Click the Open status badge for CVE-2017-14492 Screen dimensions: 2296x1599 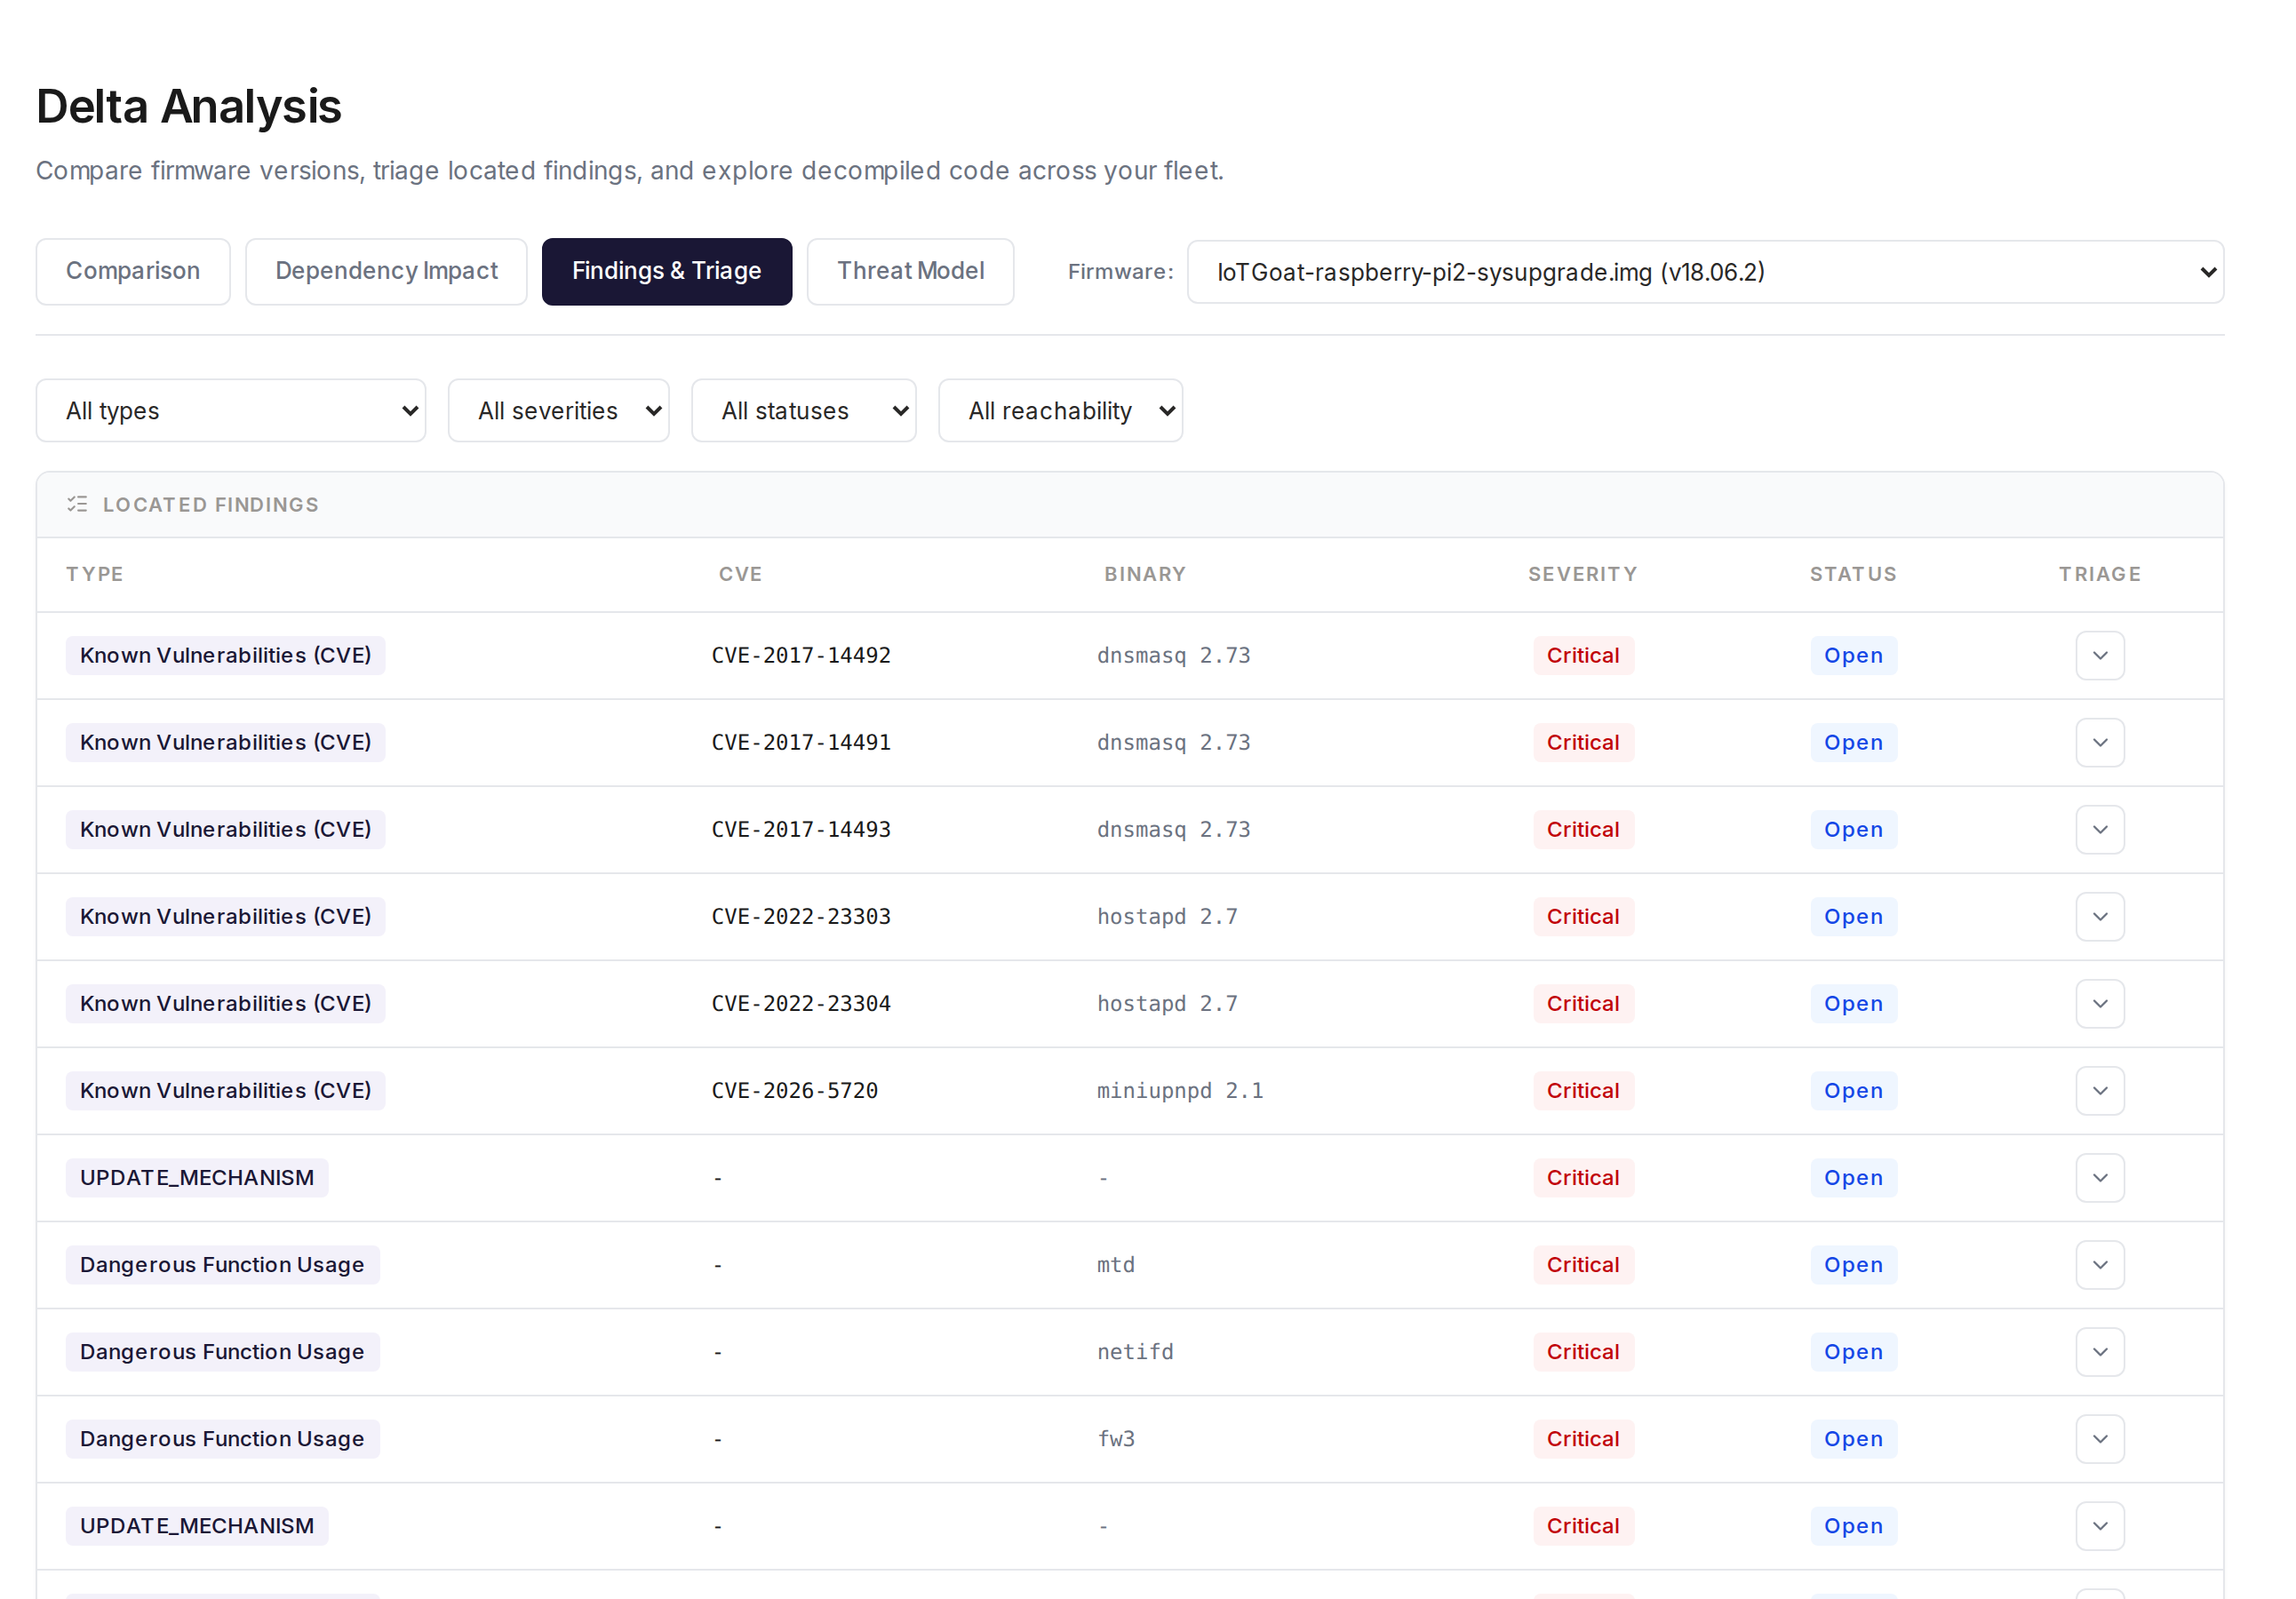[1853, 656]
